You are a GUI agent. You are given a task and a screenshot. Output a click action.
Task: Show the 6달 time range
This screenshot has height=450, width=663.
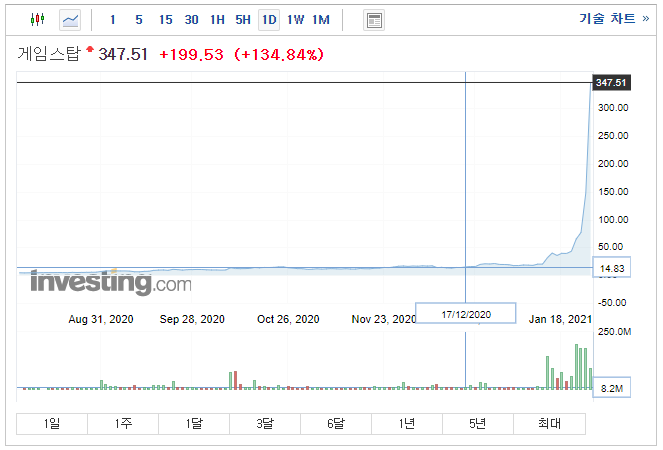336,423
